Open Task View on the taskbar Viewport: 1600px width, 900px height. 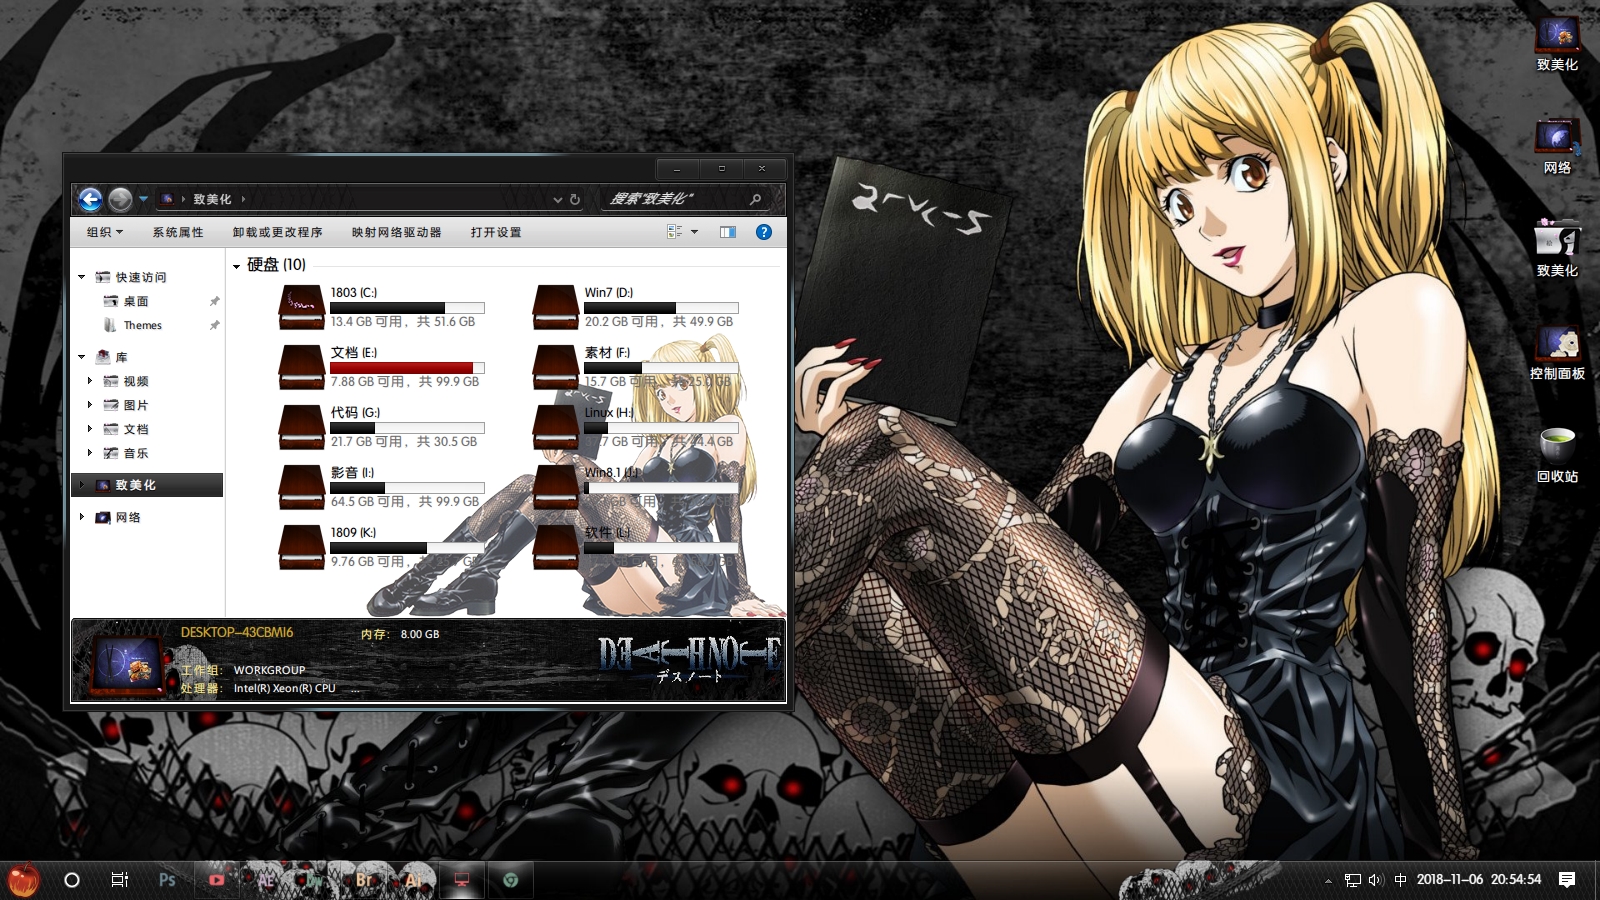tap(120, 880)
